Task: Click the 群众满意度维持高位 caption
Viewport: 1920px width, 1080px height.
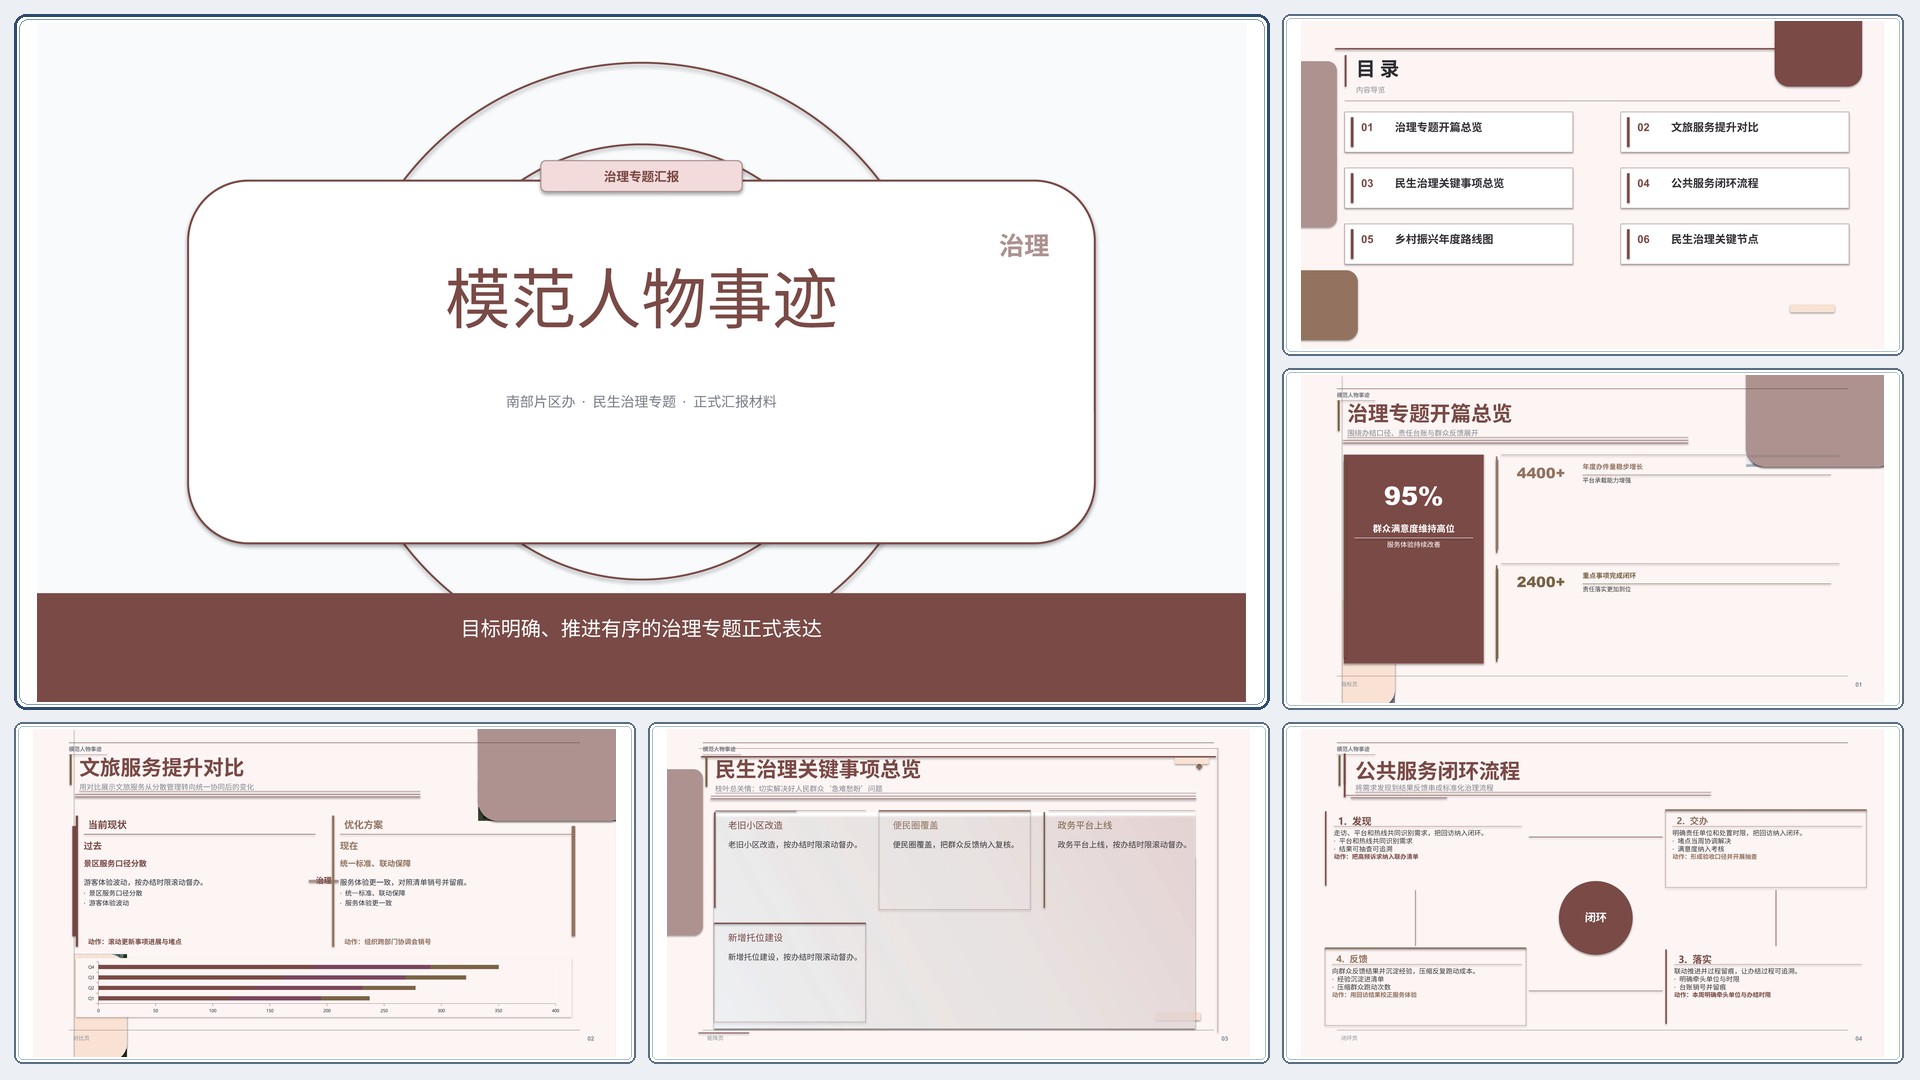Action: coord(1413,528)
